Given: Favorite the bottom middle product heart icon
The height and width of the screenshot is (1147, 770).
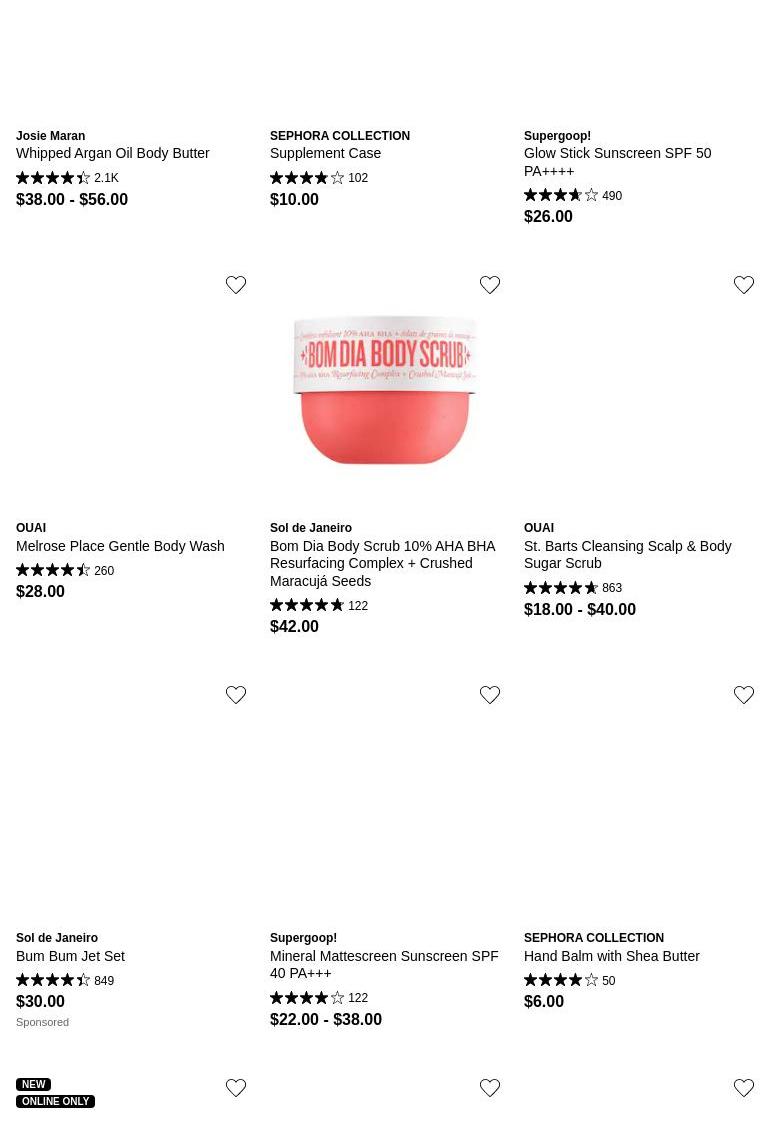Looking at the screenshot, I should [489, 1088].
